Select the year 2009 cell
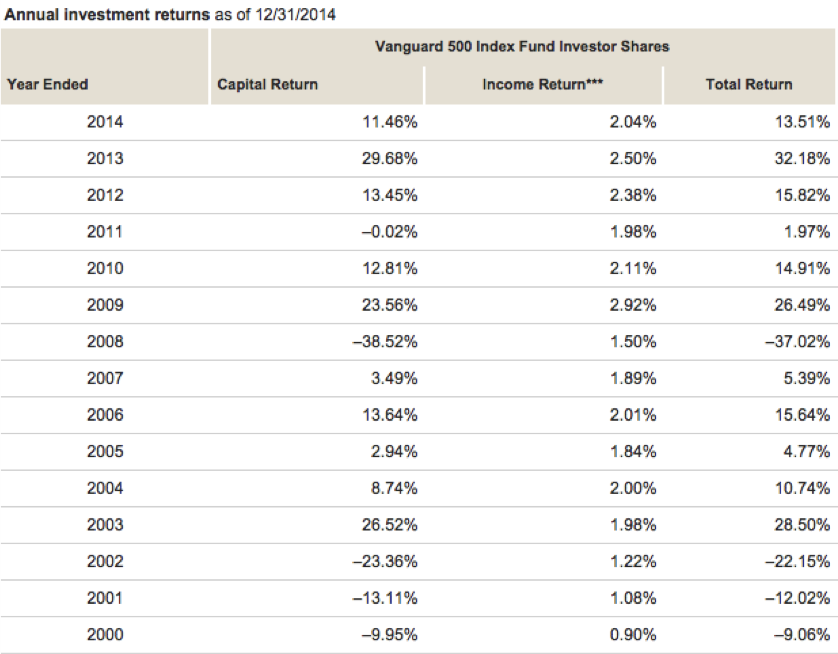This screenshot has width=838, height=654. point(105,305)
